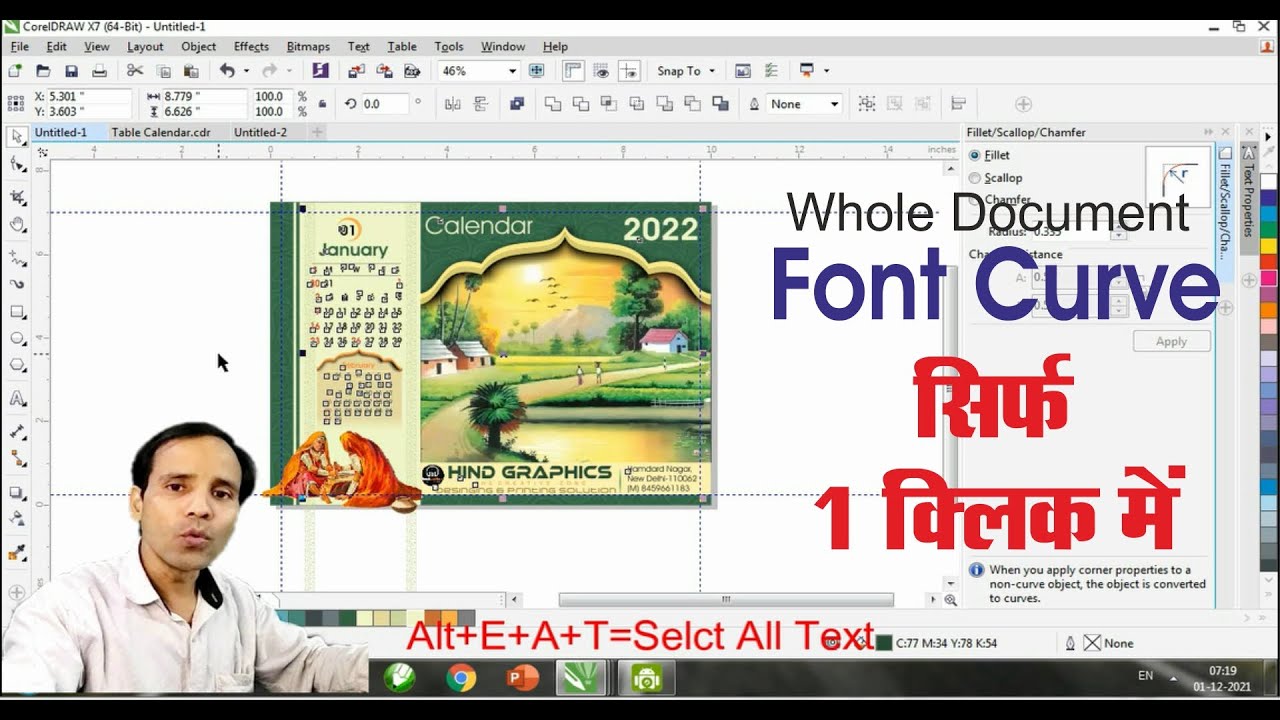This screenshot has height=720, width=1280.
Task: Click the Align and Distribute icon
Action: 959,104
